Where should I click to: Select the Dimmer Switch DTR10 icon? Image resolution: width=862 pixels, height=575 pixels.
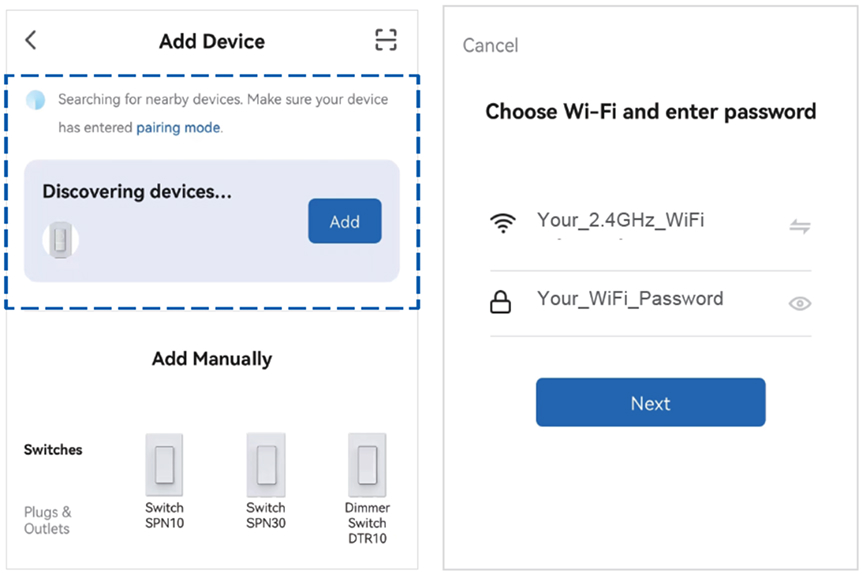point(367,465)
